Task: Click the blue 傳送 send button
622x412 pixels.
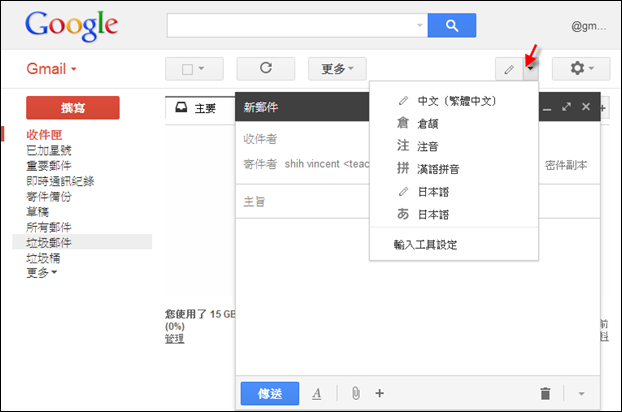Action: point(270,393)
